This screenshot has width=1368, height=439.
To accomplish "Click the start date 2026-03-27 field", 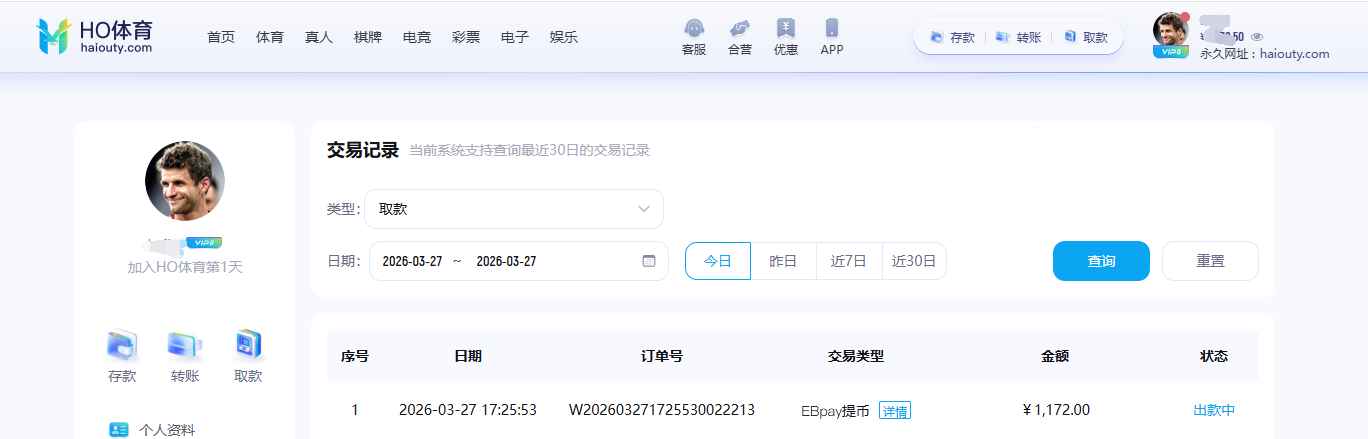I will (412, 261).
